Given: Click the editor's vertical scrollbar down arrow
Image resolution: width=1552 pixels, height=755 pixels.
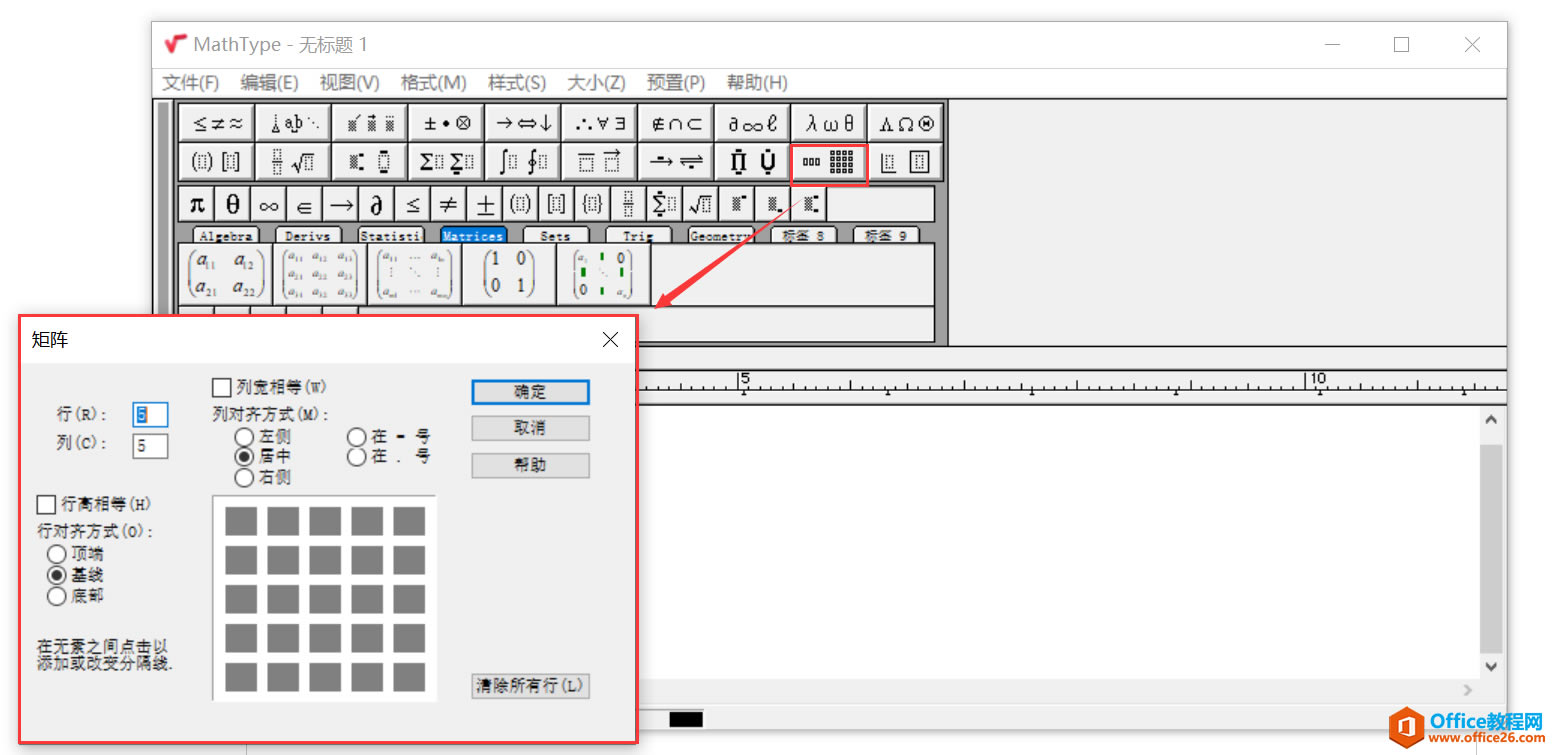Looking at the screenshot, I should point(1492,666).
